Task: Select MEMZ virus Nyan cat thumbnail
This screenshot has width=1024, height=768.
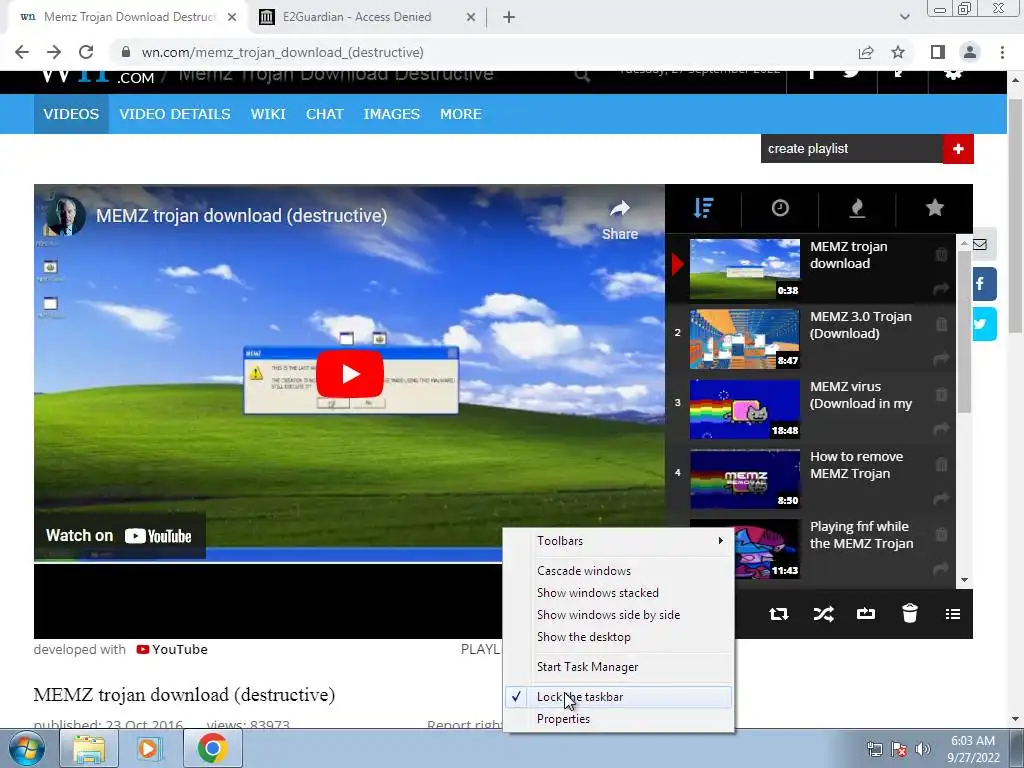Action: [744, 409]
